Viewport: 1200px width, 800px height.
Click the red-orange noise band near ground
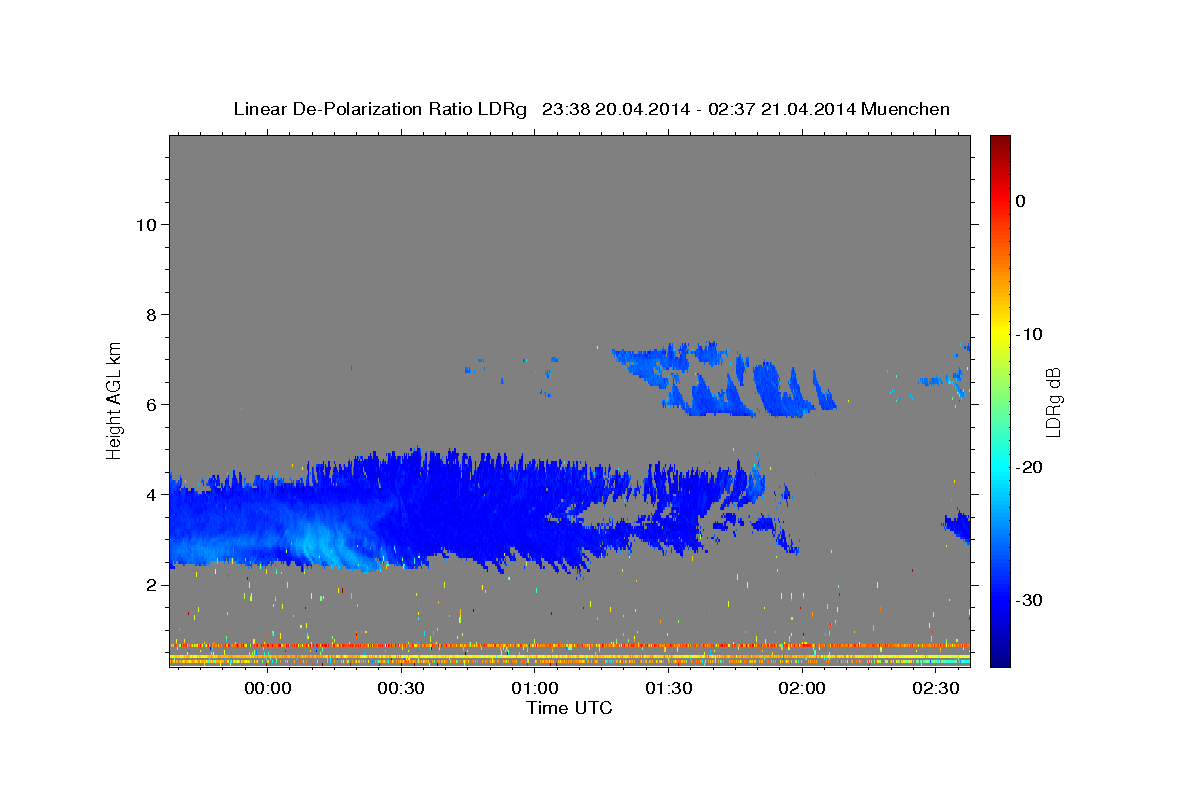(570, 646)
